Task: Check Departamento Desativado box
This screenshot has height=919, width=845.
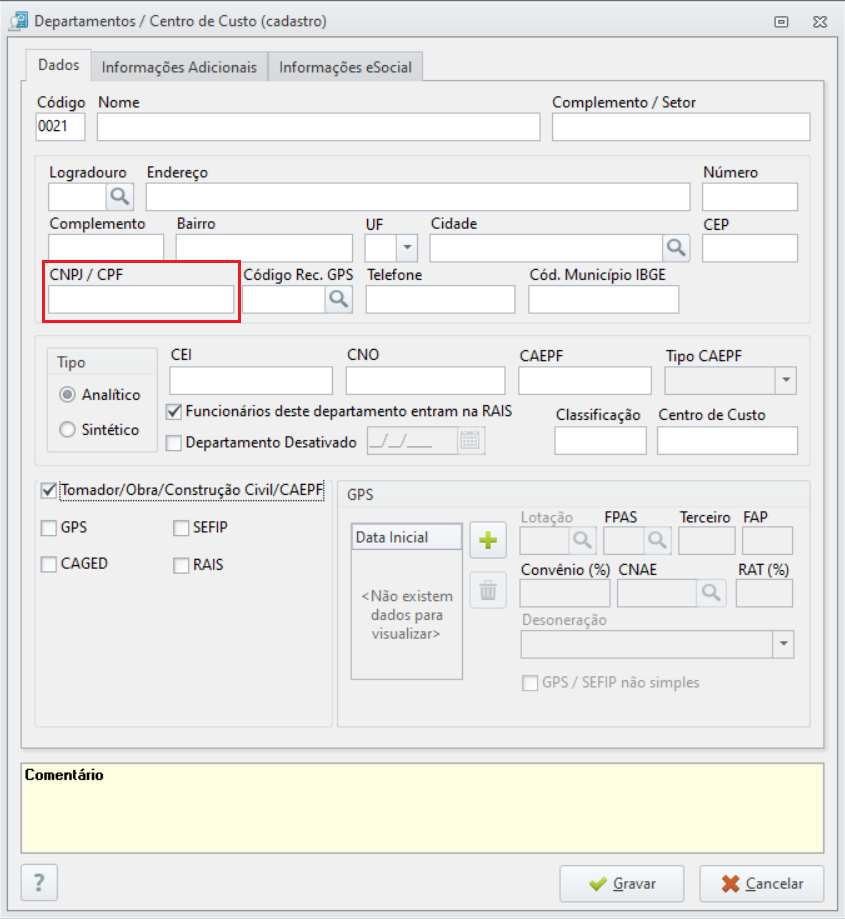Action: point(174,443)
